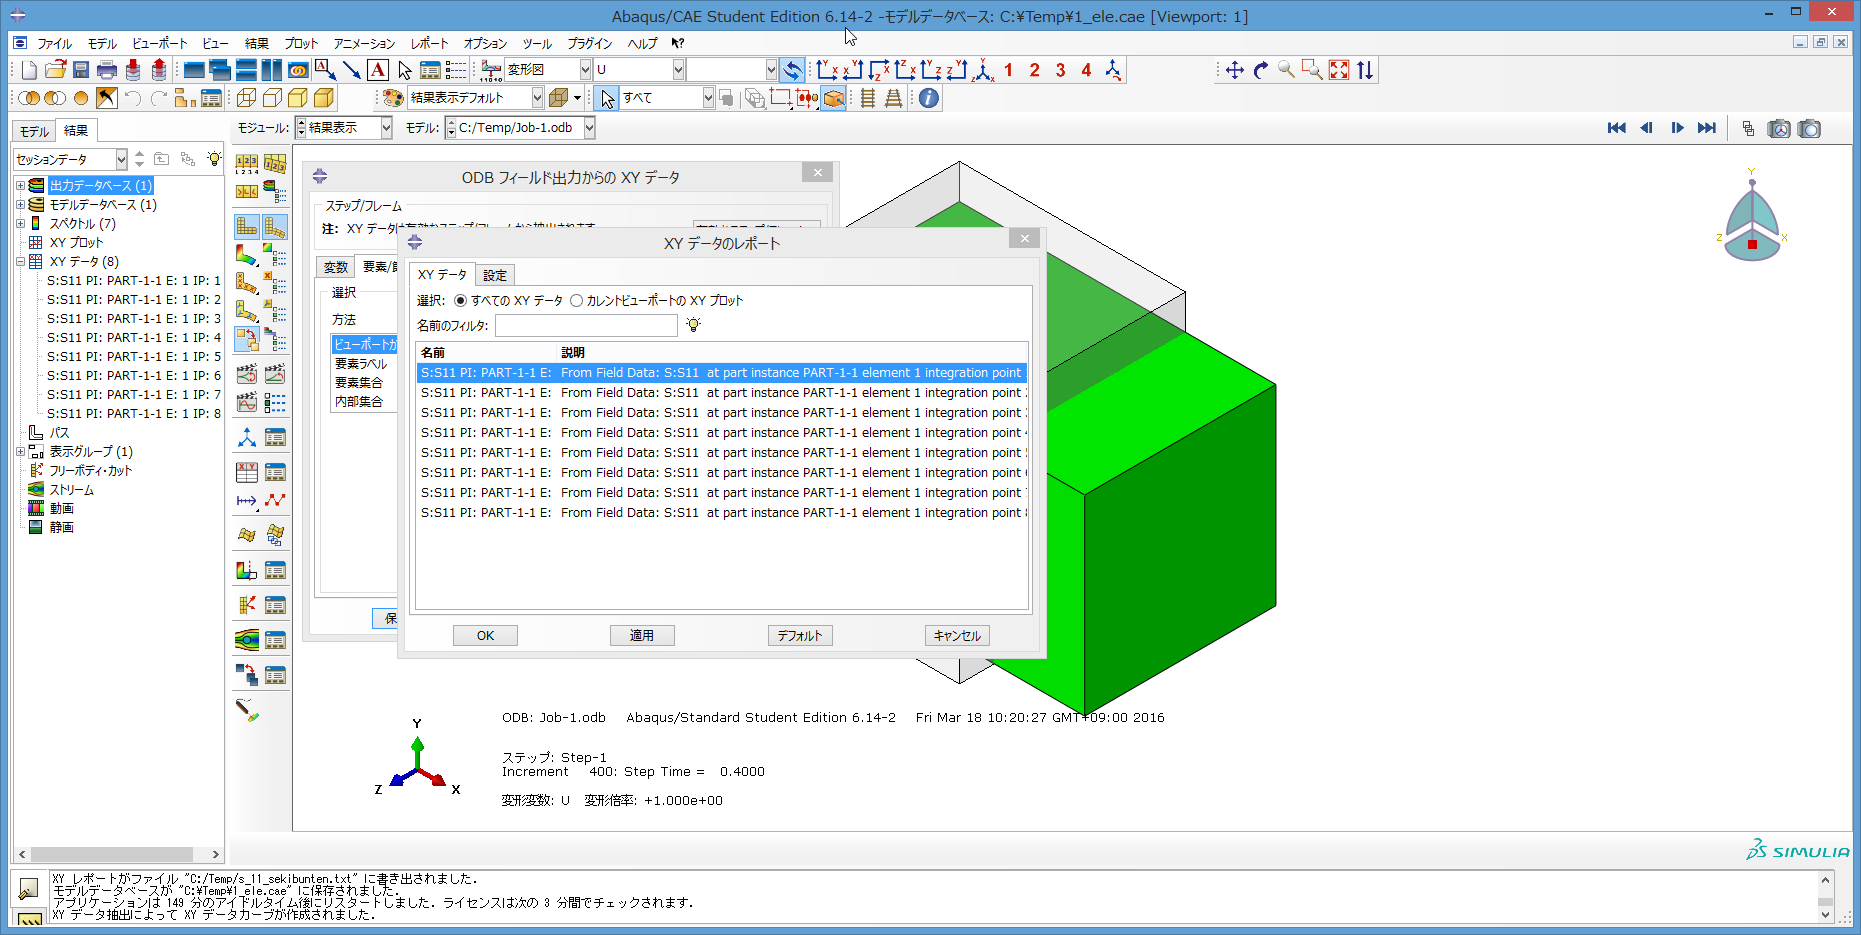Switch to the 設定 tab in report dialog
Screen dimensions: 1861x935
click(495, 275)
